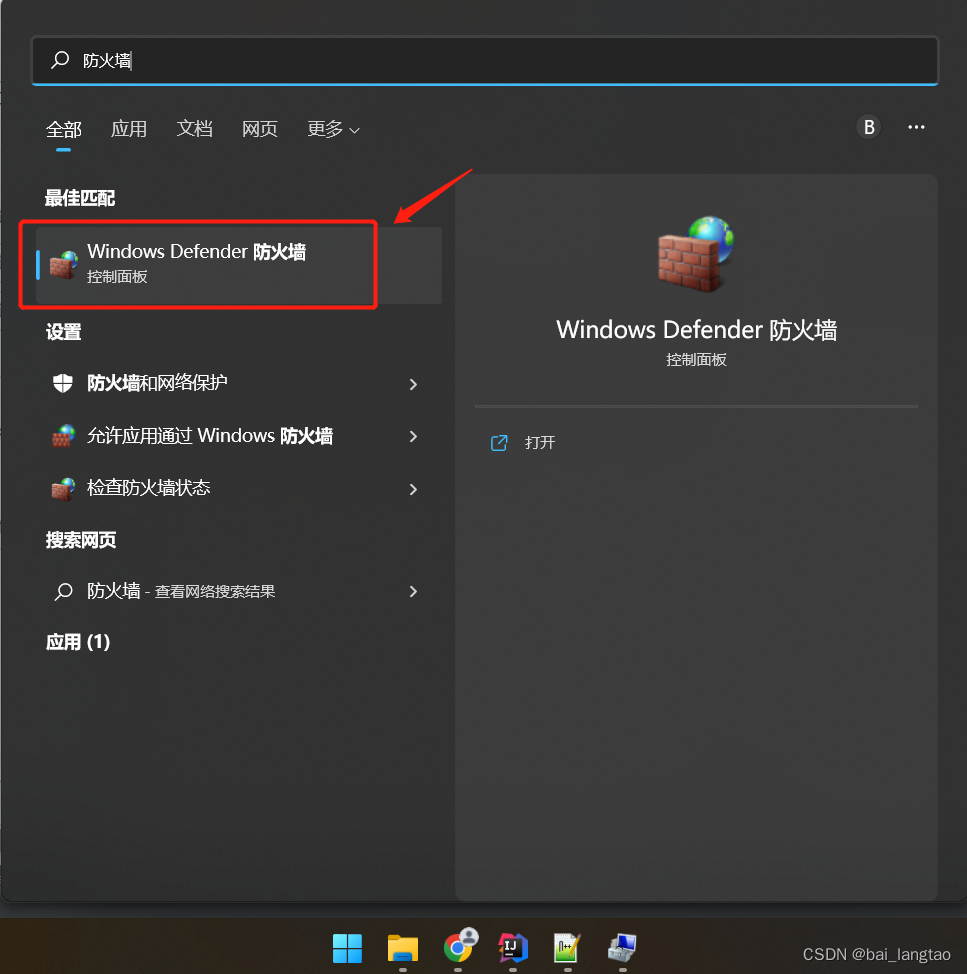967x974 pixels.
Task: Open the Windows Start button
Action: [x=347, y=949]
